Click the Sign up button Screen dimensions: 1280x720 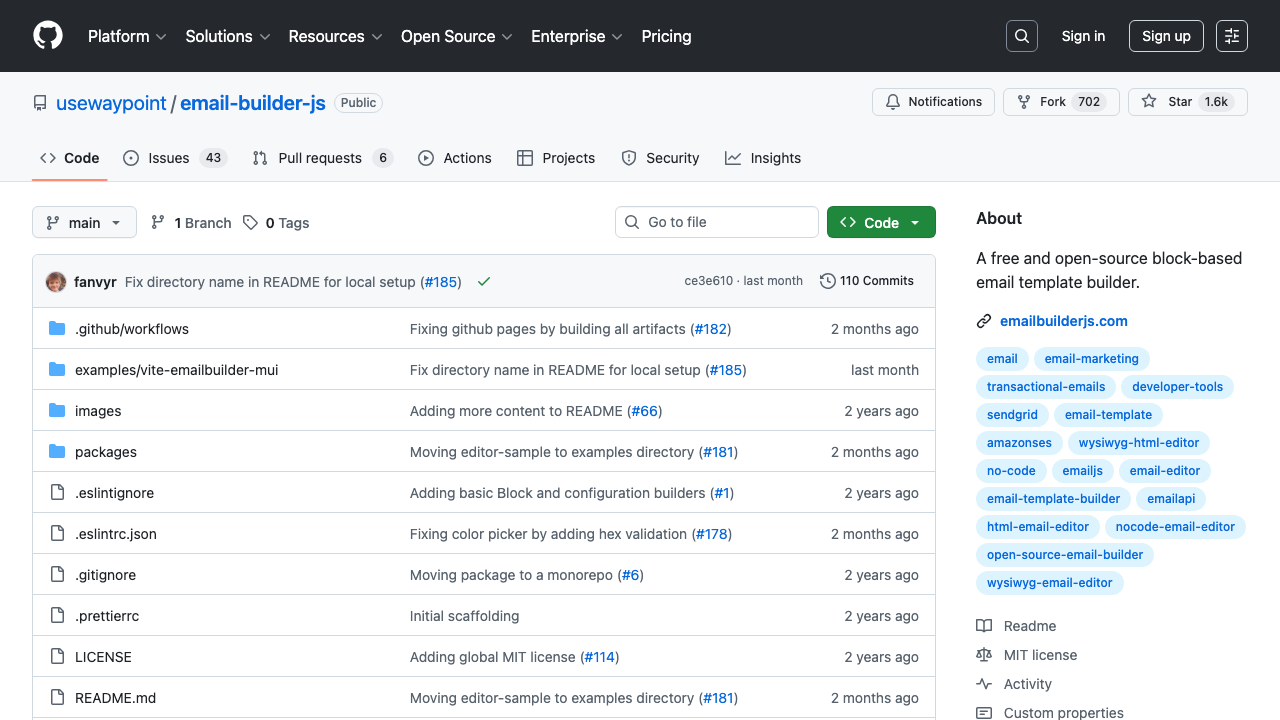(x=1166, y=35)
